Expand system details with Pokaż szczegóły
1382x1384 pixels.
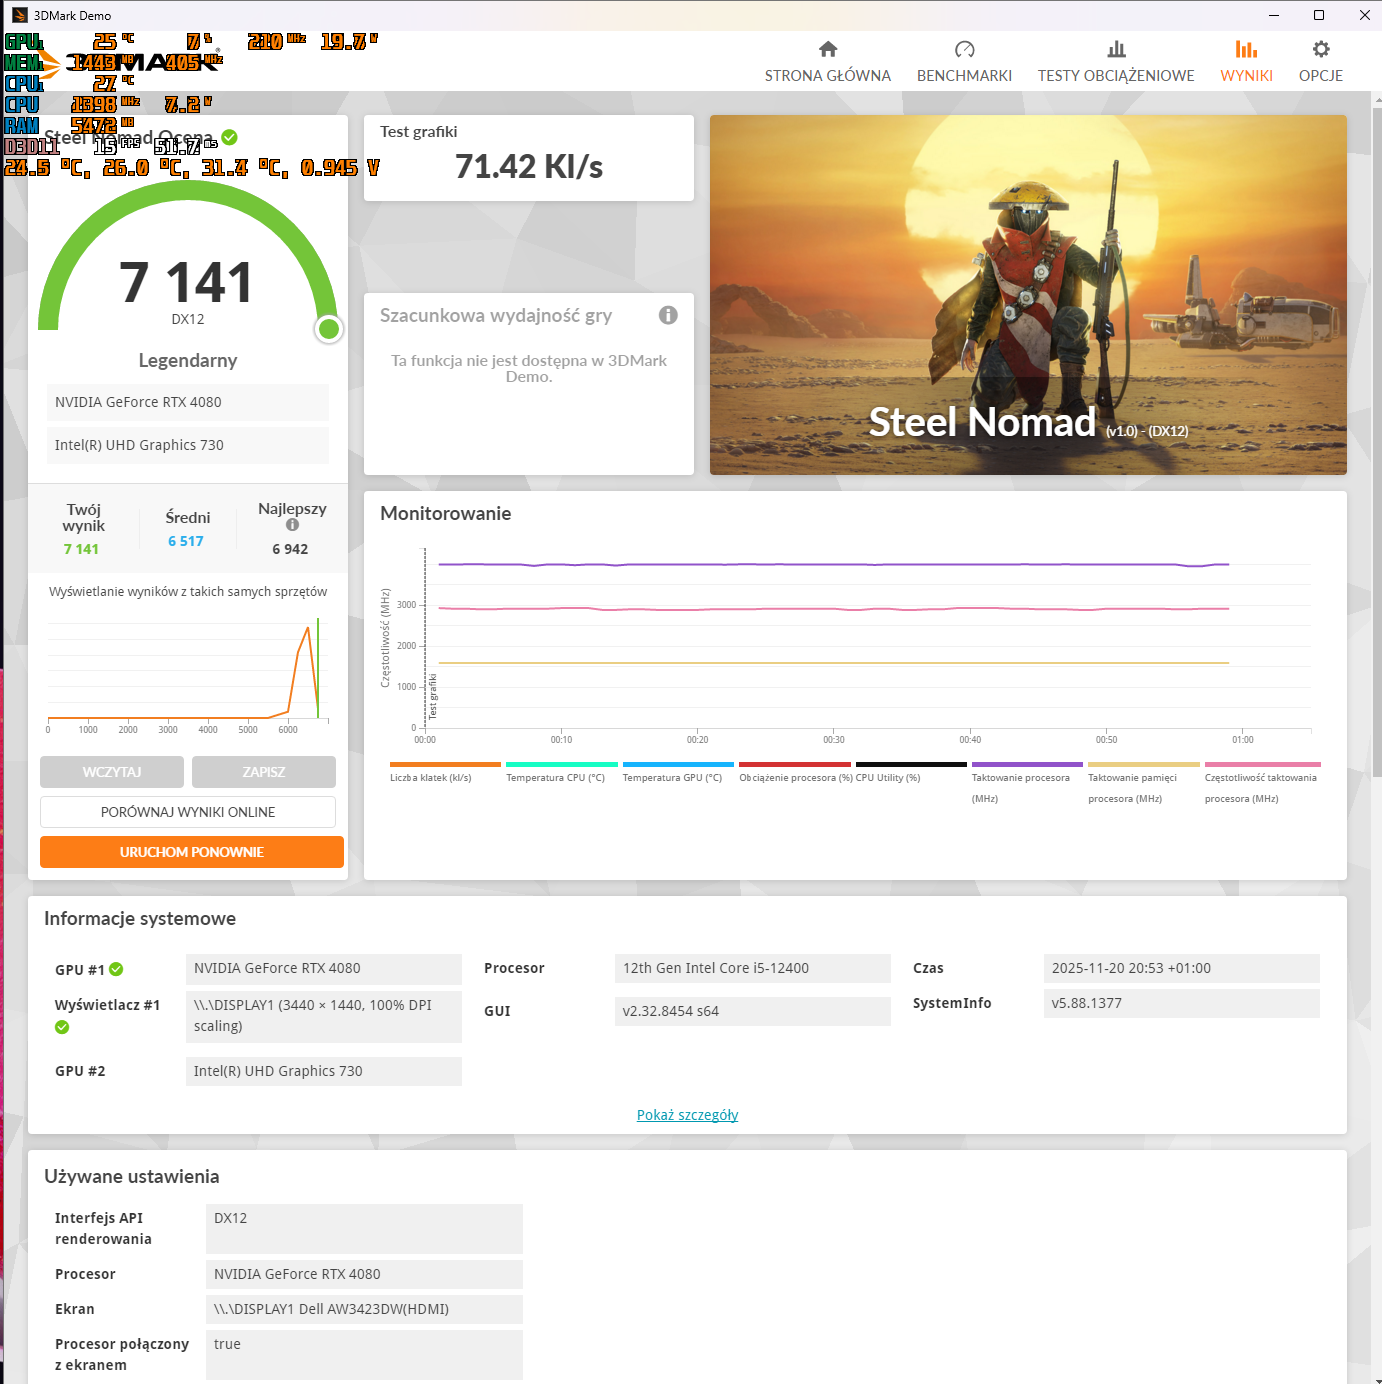point(687,1115)
